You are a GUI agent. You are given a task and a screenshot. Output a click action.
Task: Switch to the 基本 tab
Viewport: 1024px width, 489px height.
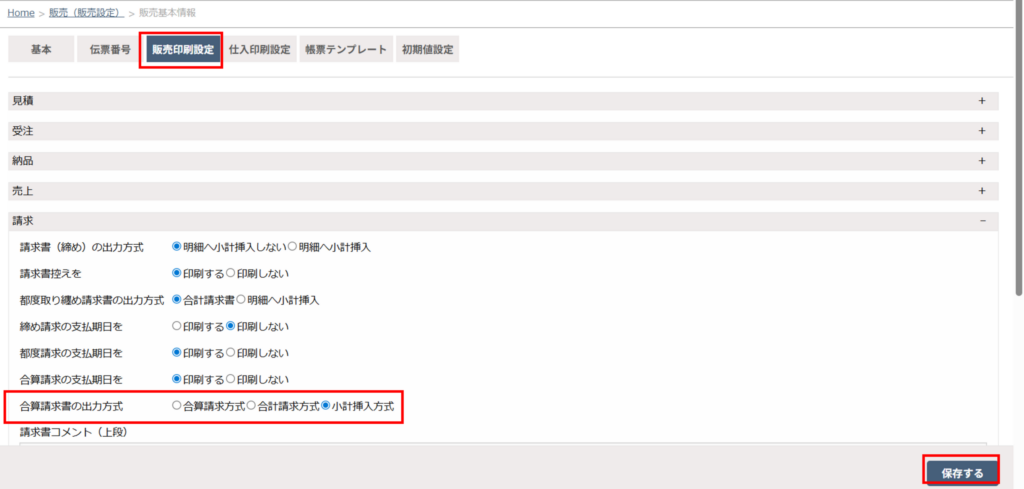tap(41, 50)
